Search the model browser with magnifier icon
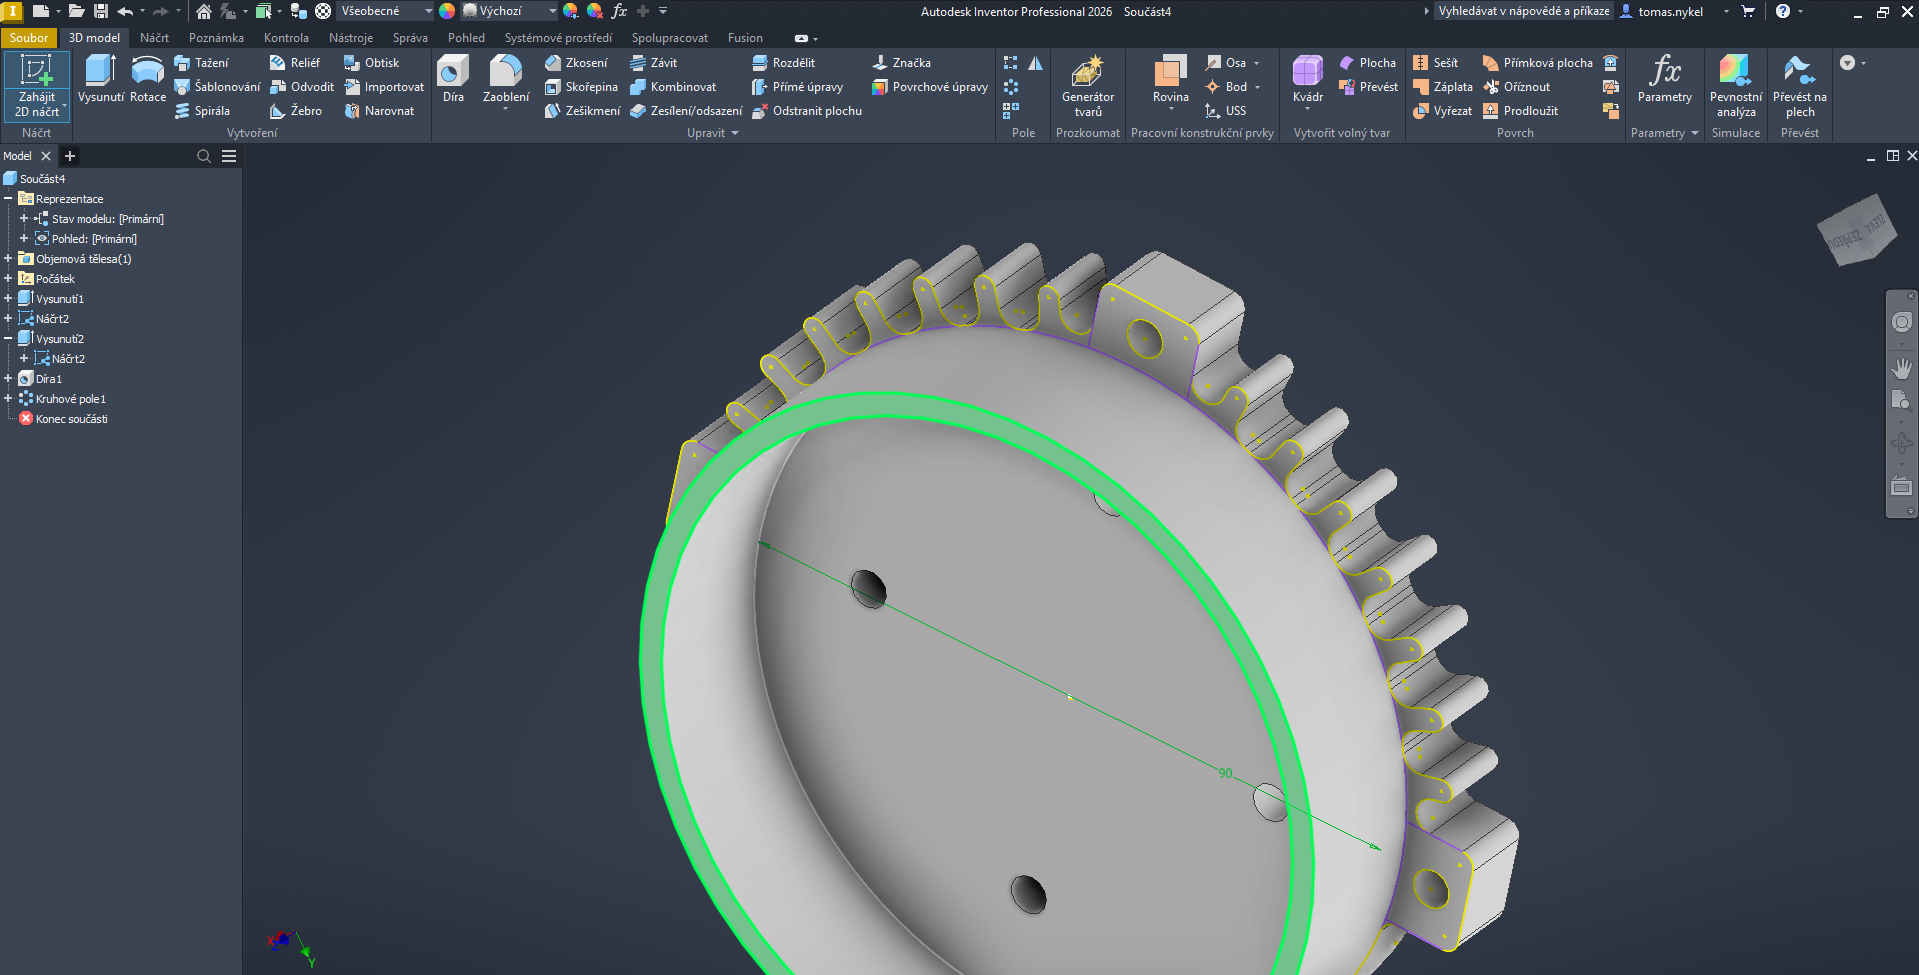The width and height of the screenshot is (1919, 975). (x=204, y=156)
